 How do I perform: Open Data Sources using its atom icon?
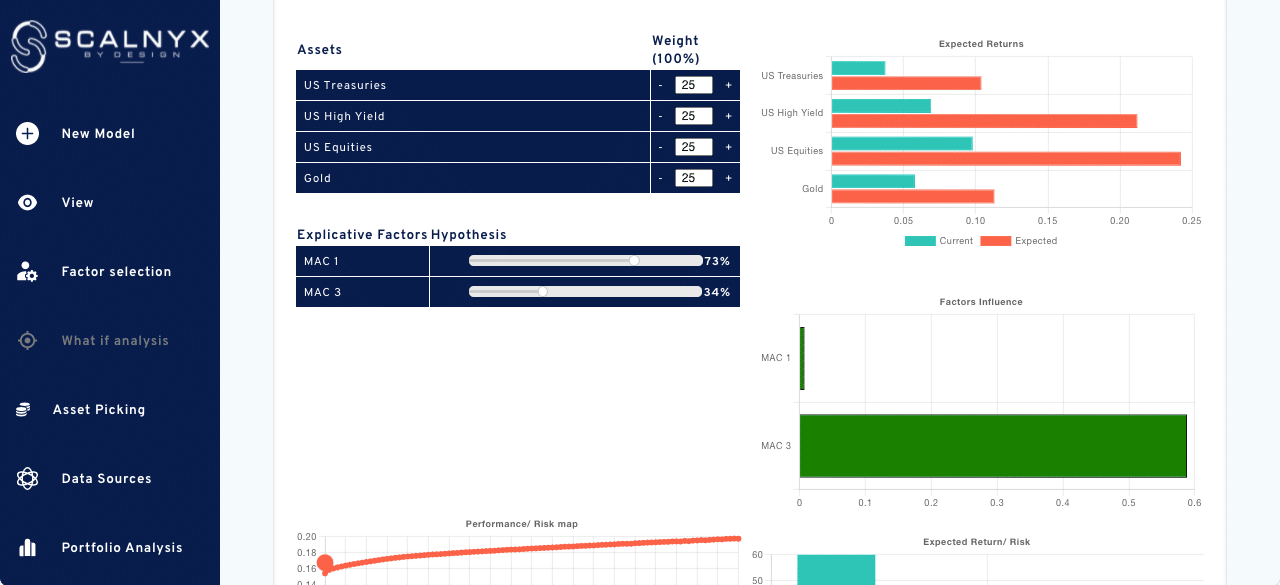click(26, 478)
